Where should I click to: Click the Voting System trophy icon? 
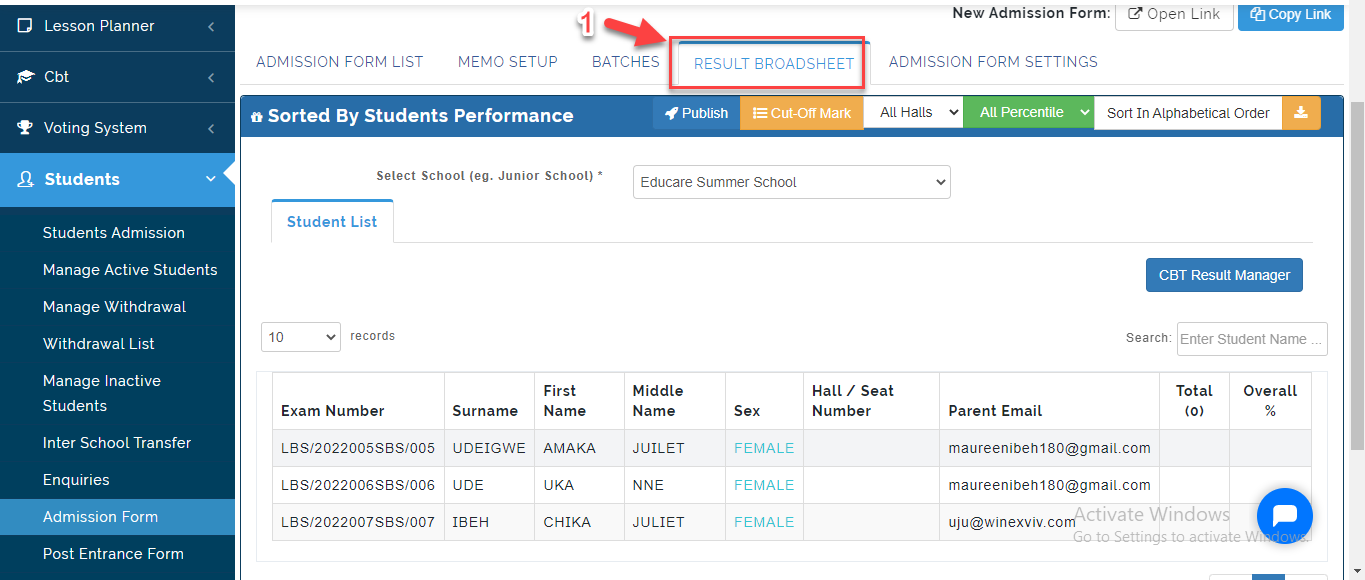[25, 128]
